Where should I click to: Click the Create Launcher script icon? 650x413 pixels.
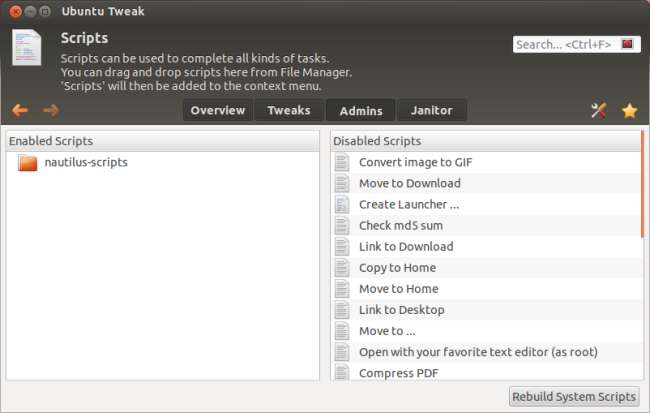[342, 204]
